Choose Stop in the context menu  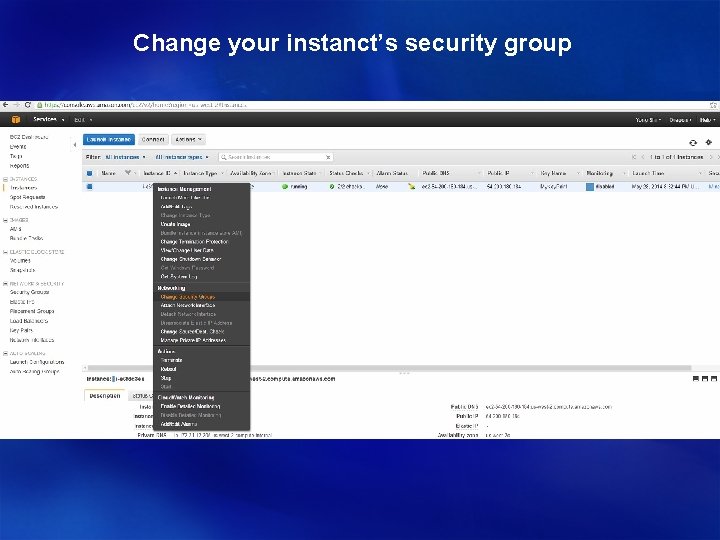(166, 378)
